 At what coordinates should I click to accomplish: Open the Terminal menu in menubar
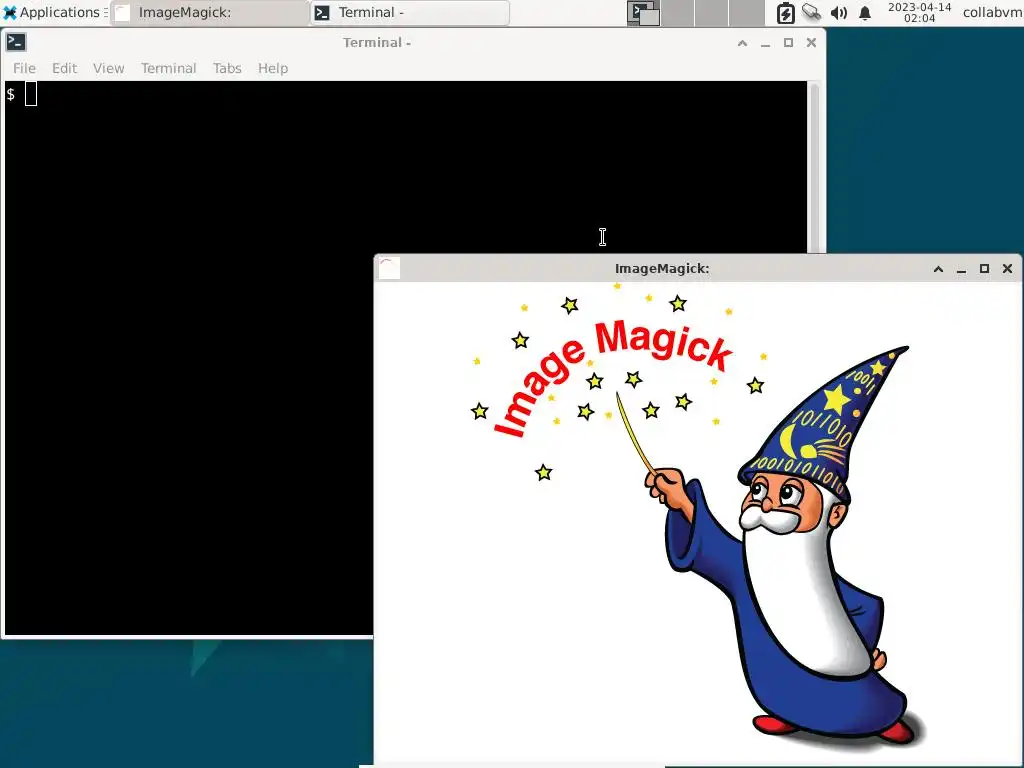(x=168, y=68)
